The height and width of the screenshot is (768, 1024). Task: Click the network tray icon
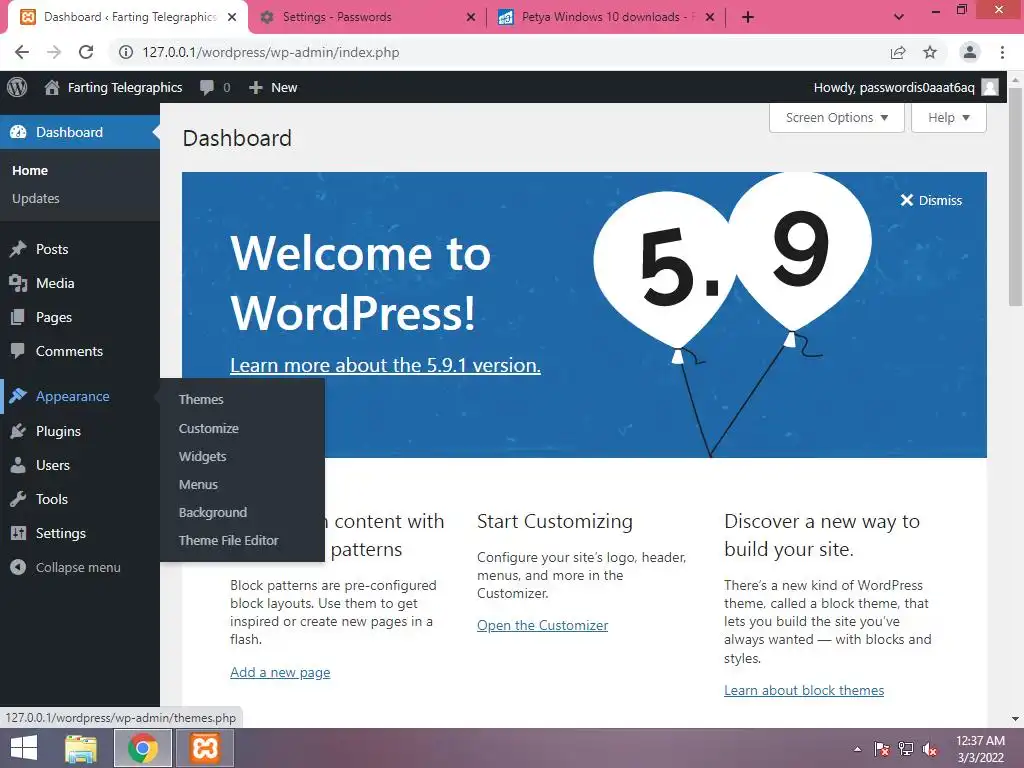pyautogui.click(x=906, y=749)
